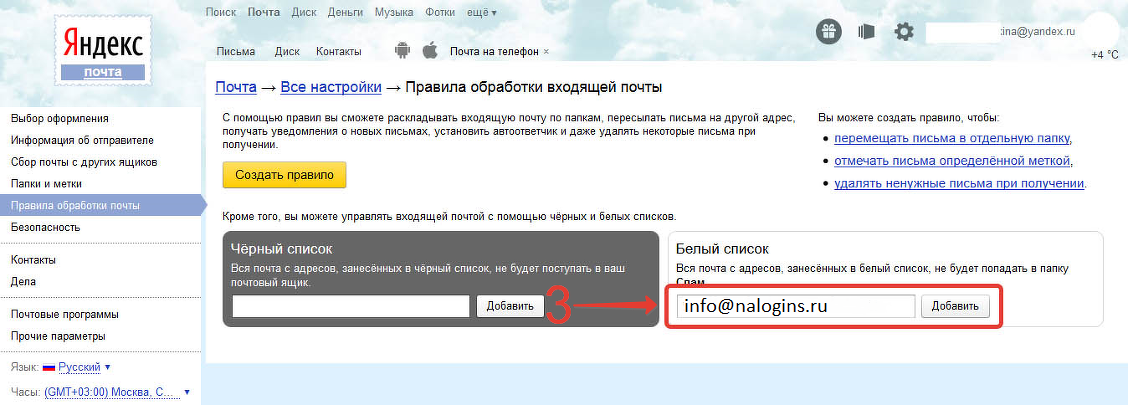Open the 'Выбор оформления' settings section
The height and width of the screenshot is (405, 1128).
pos(60,119)
